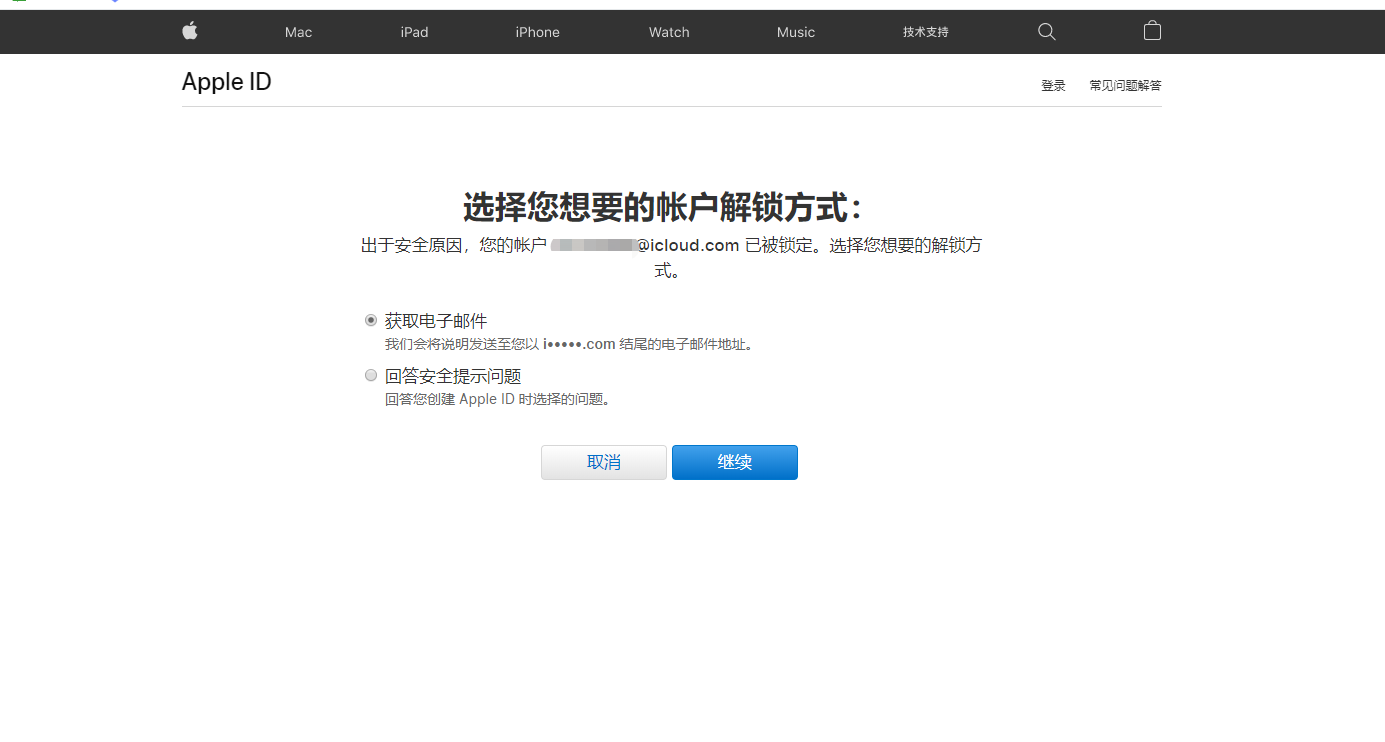
Task: Click the Apple logo in navigation bar
Action: coord(190,31)
